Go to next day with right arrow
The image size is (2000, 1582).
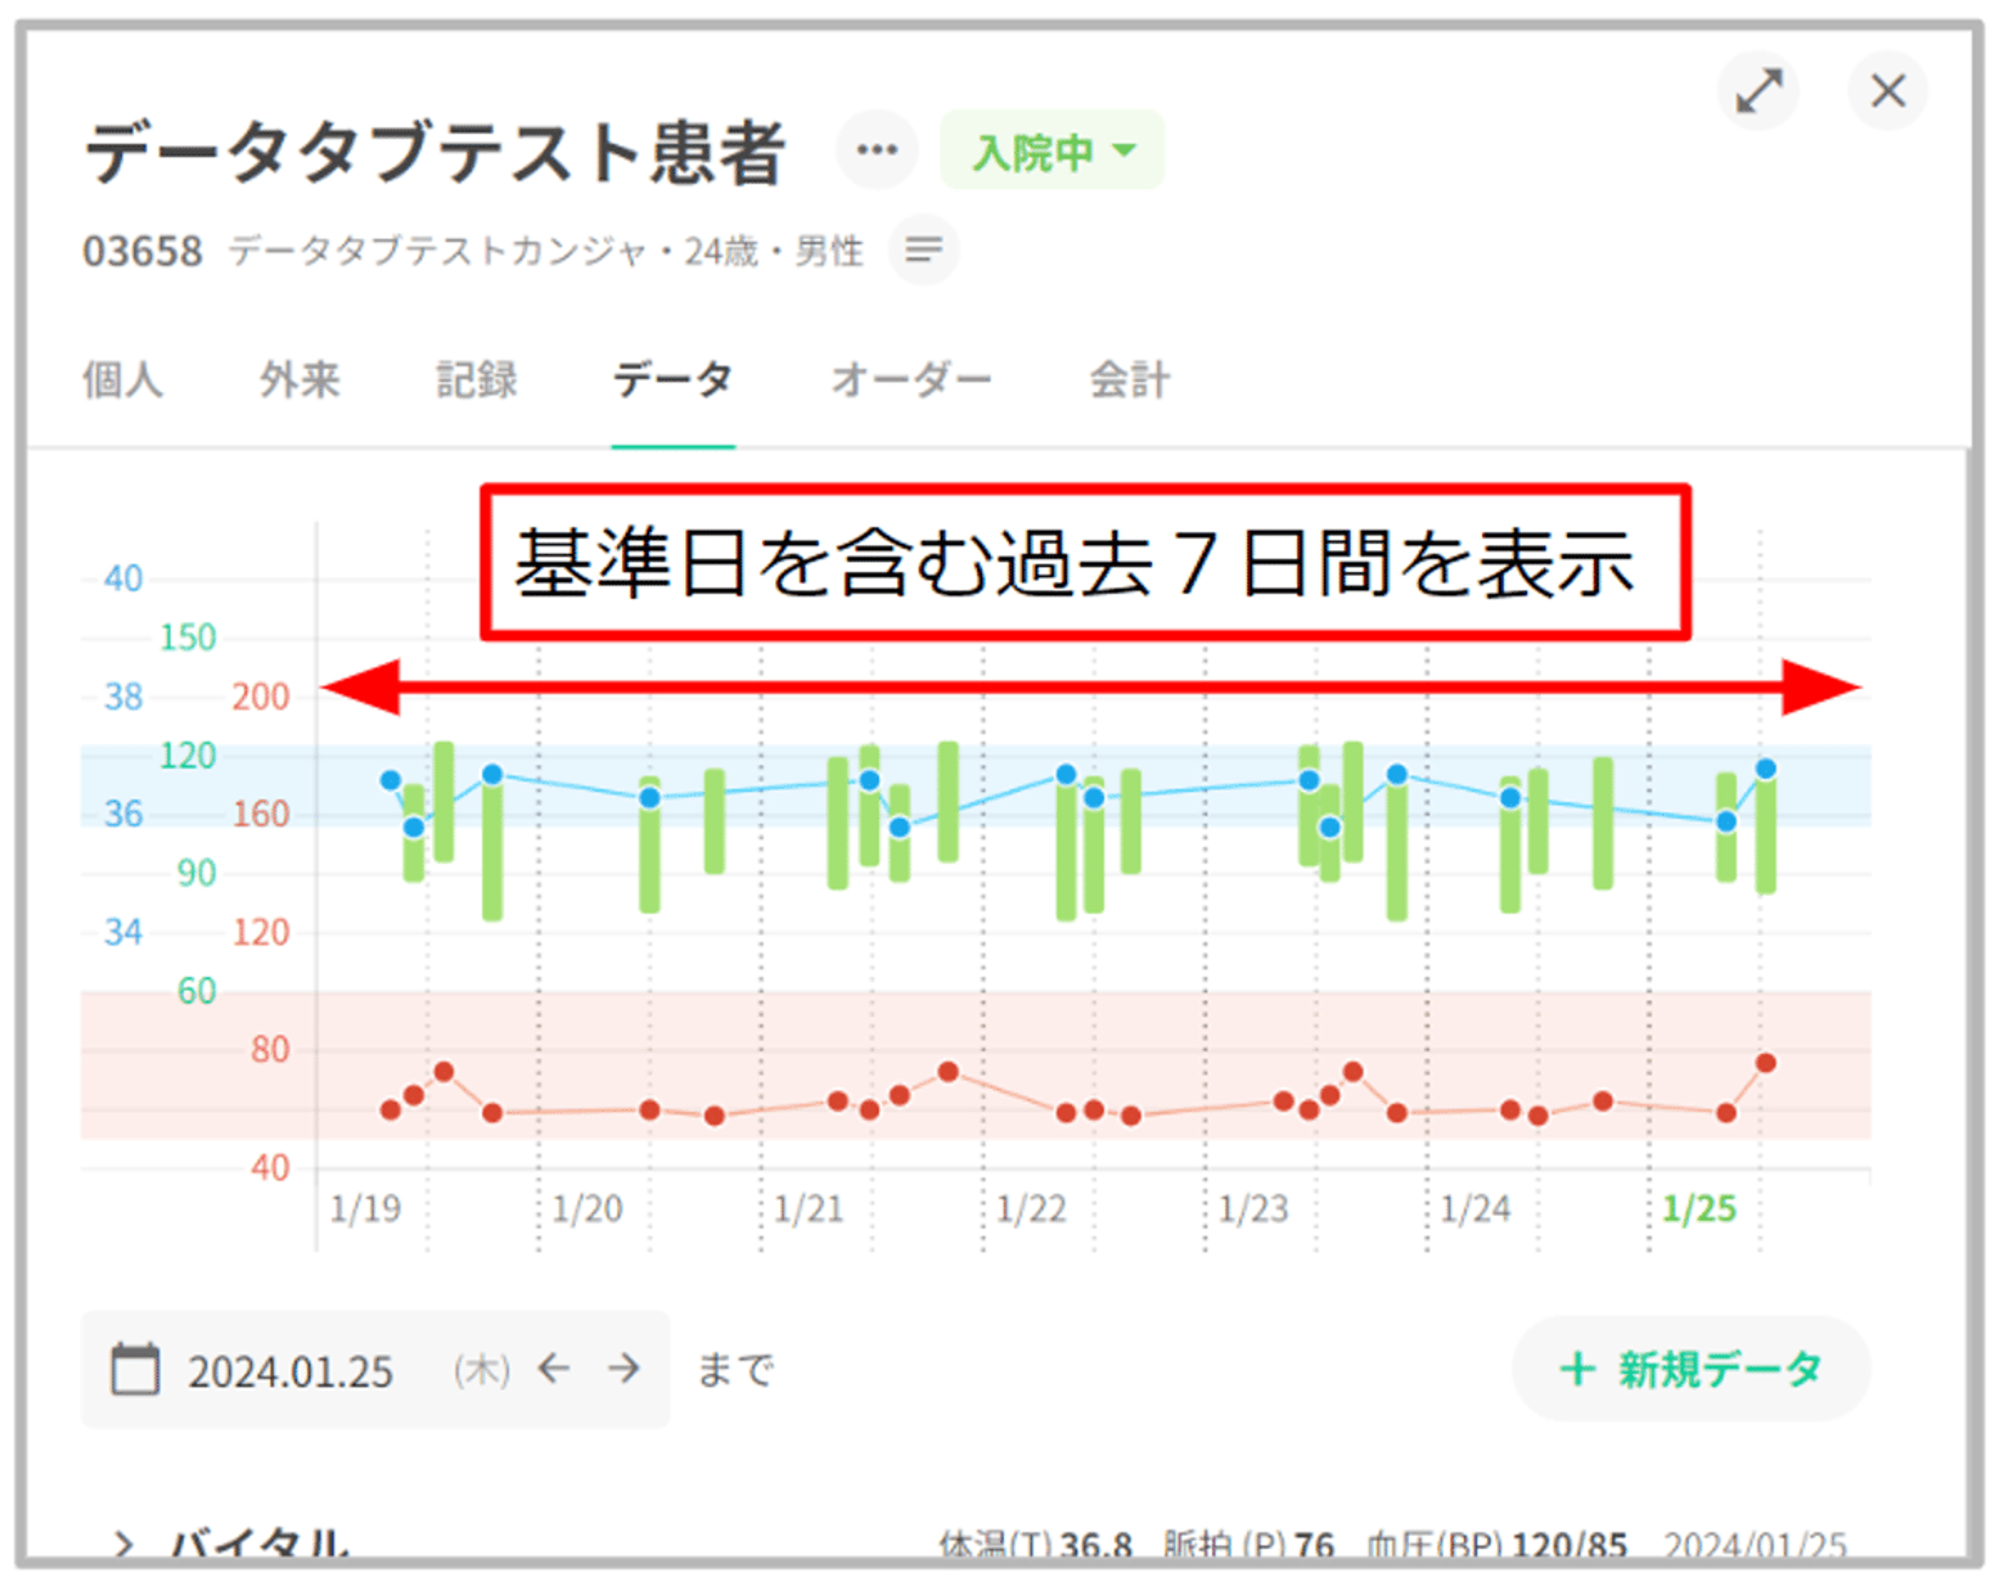624,1368
